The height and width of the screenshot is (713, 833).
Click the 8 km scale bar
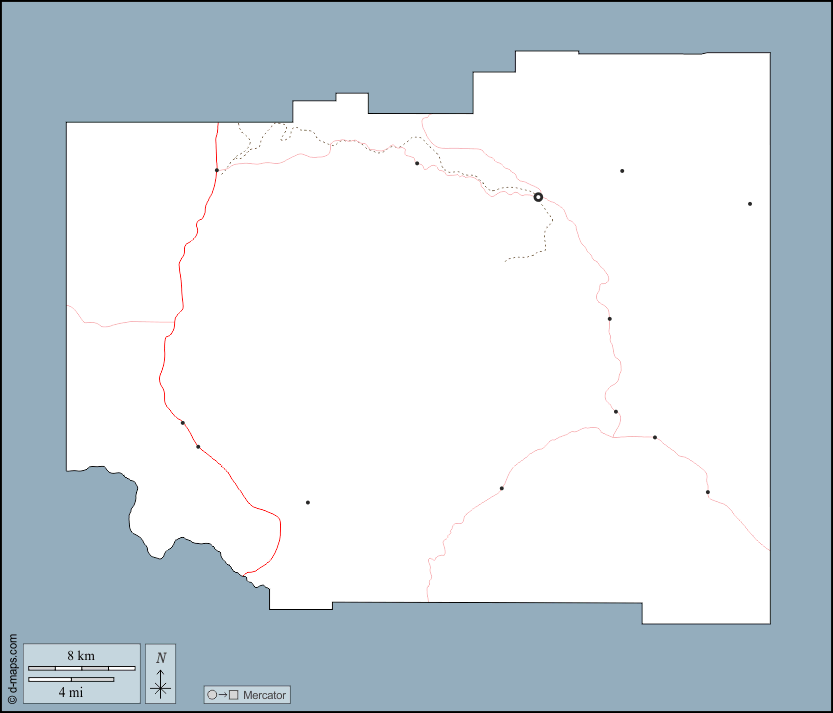pos(81,667)
